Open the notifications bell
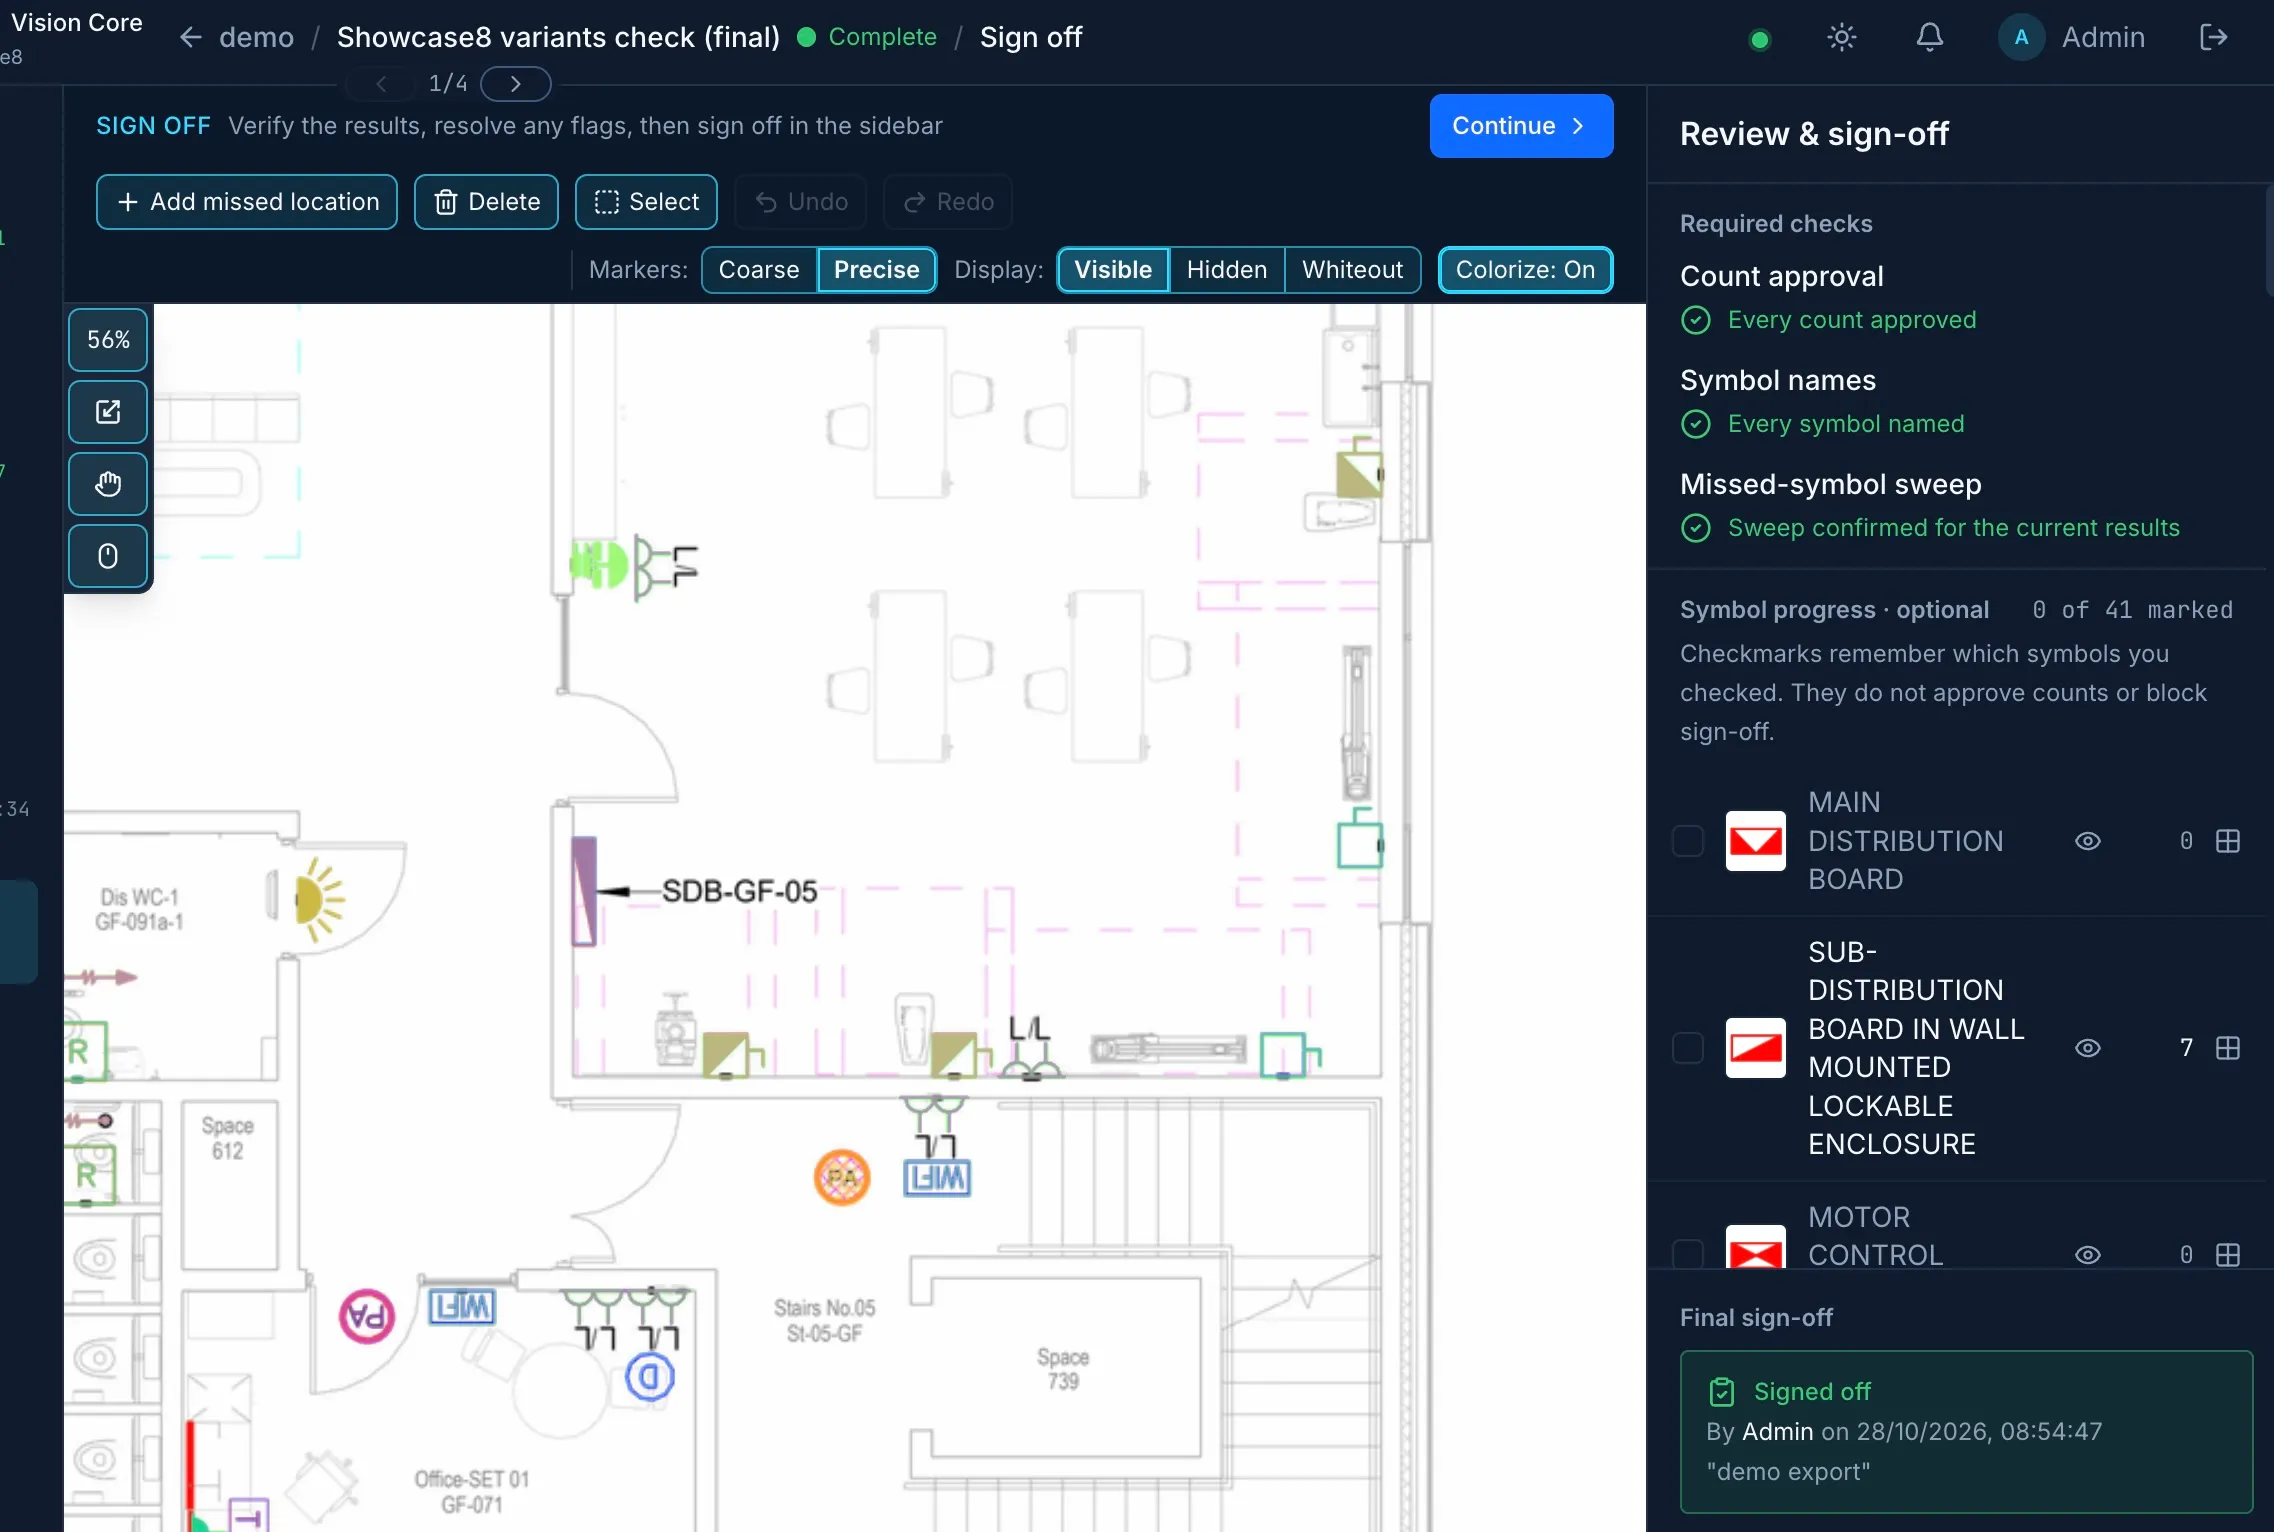This screenshot has width=2274, height=1532. (x=1929, y=38)
